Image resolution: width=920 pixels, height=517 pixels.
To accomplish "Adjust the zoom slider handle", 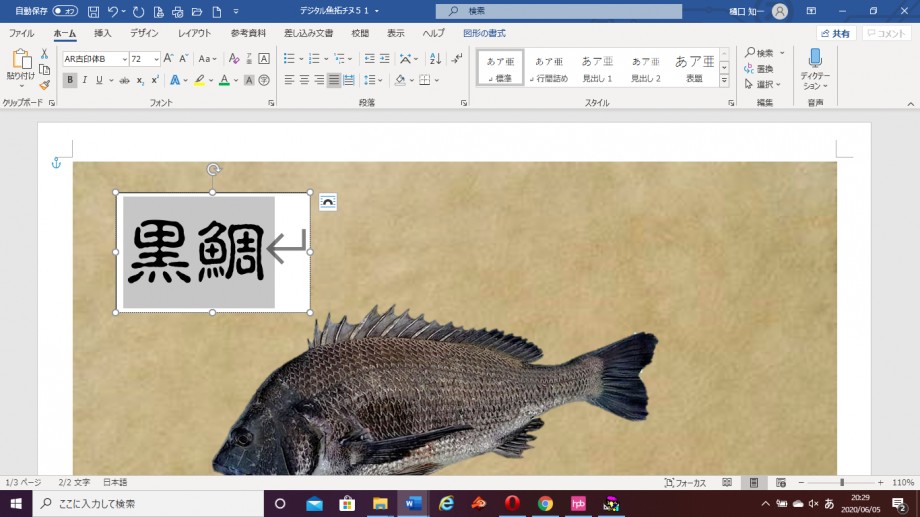I will (x=841, y=482).
